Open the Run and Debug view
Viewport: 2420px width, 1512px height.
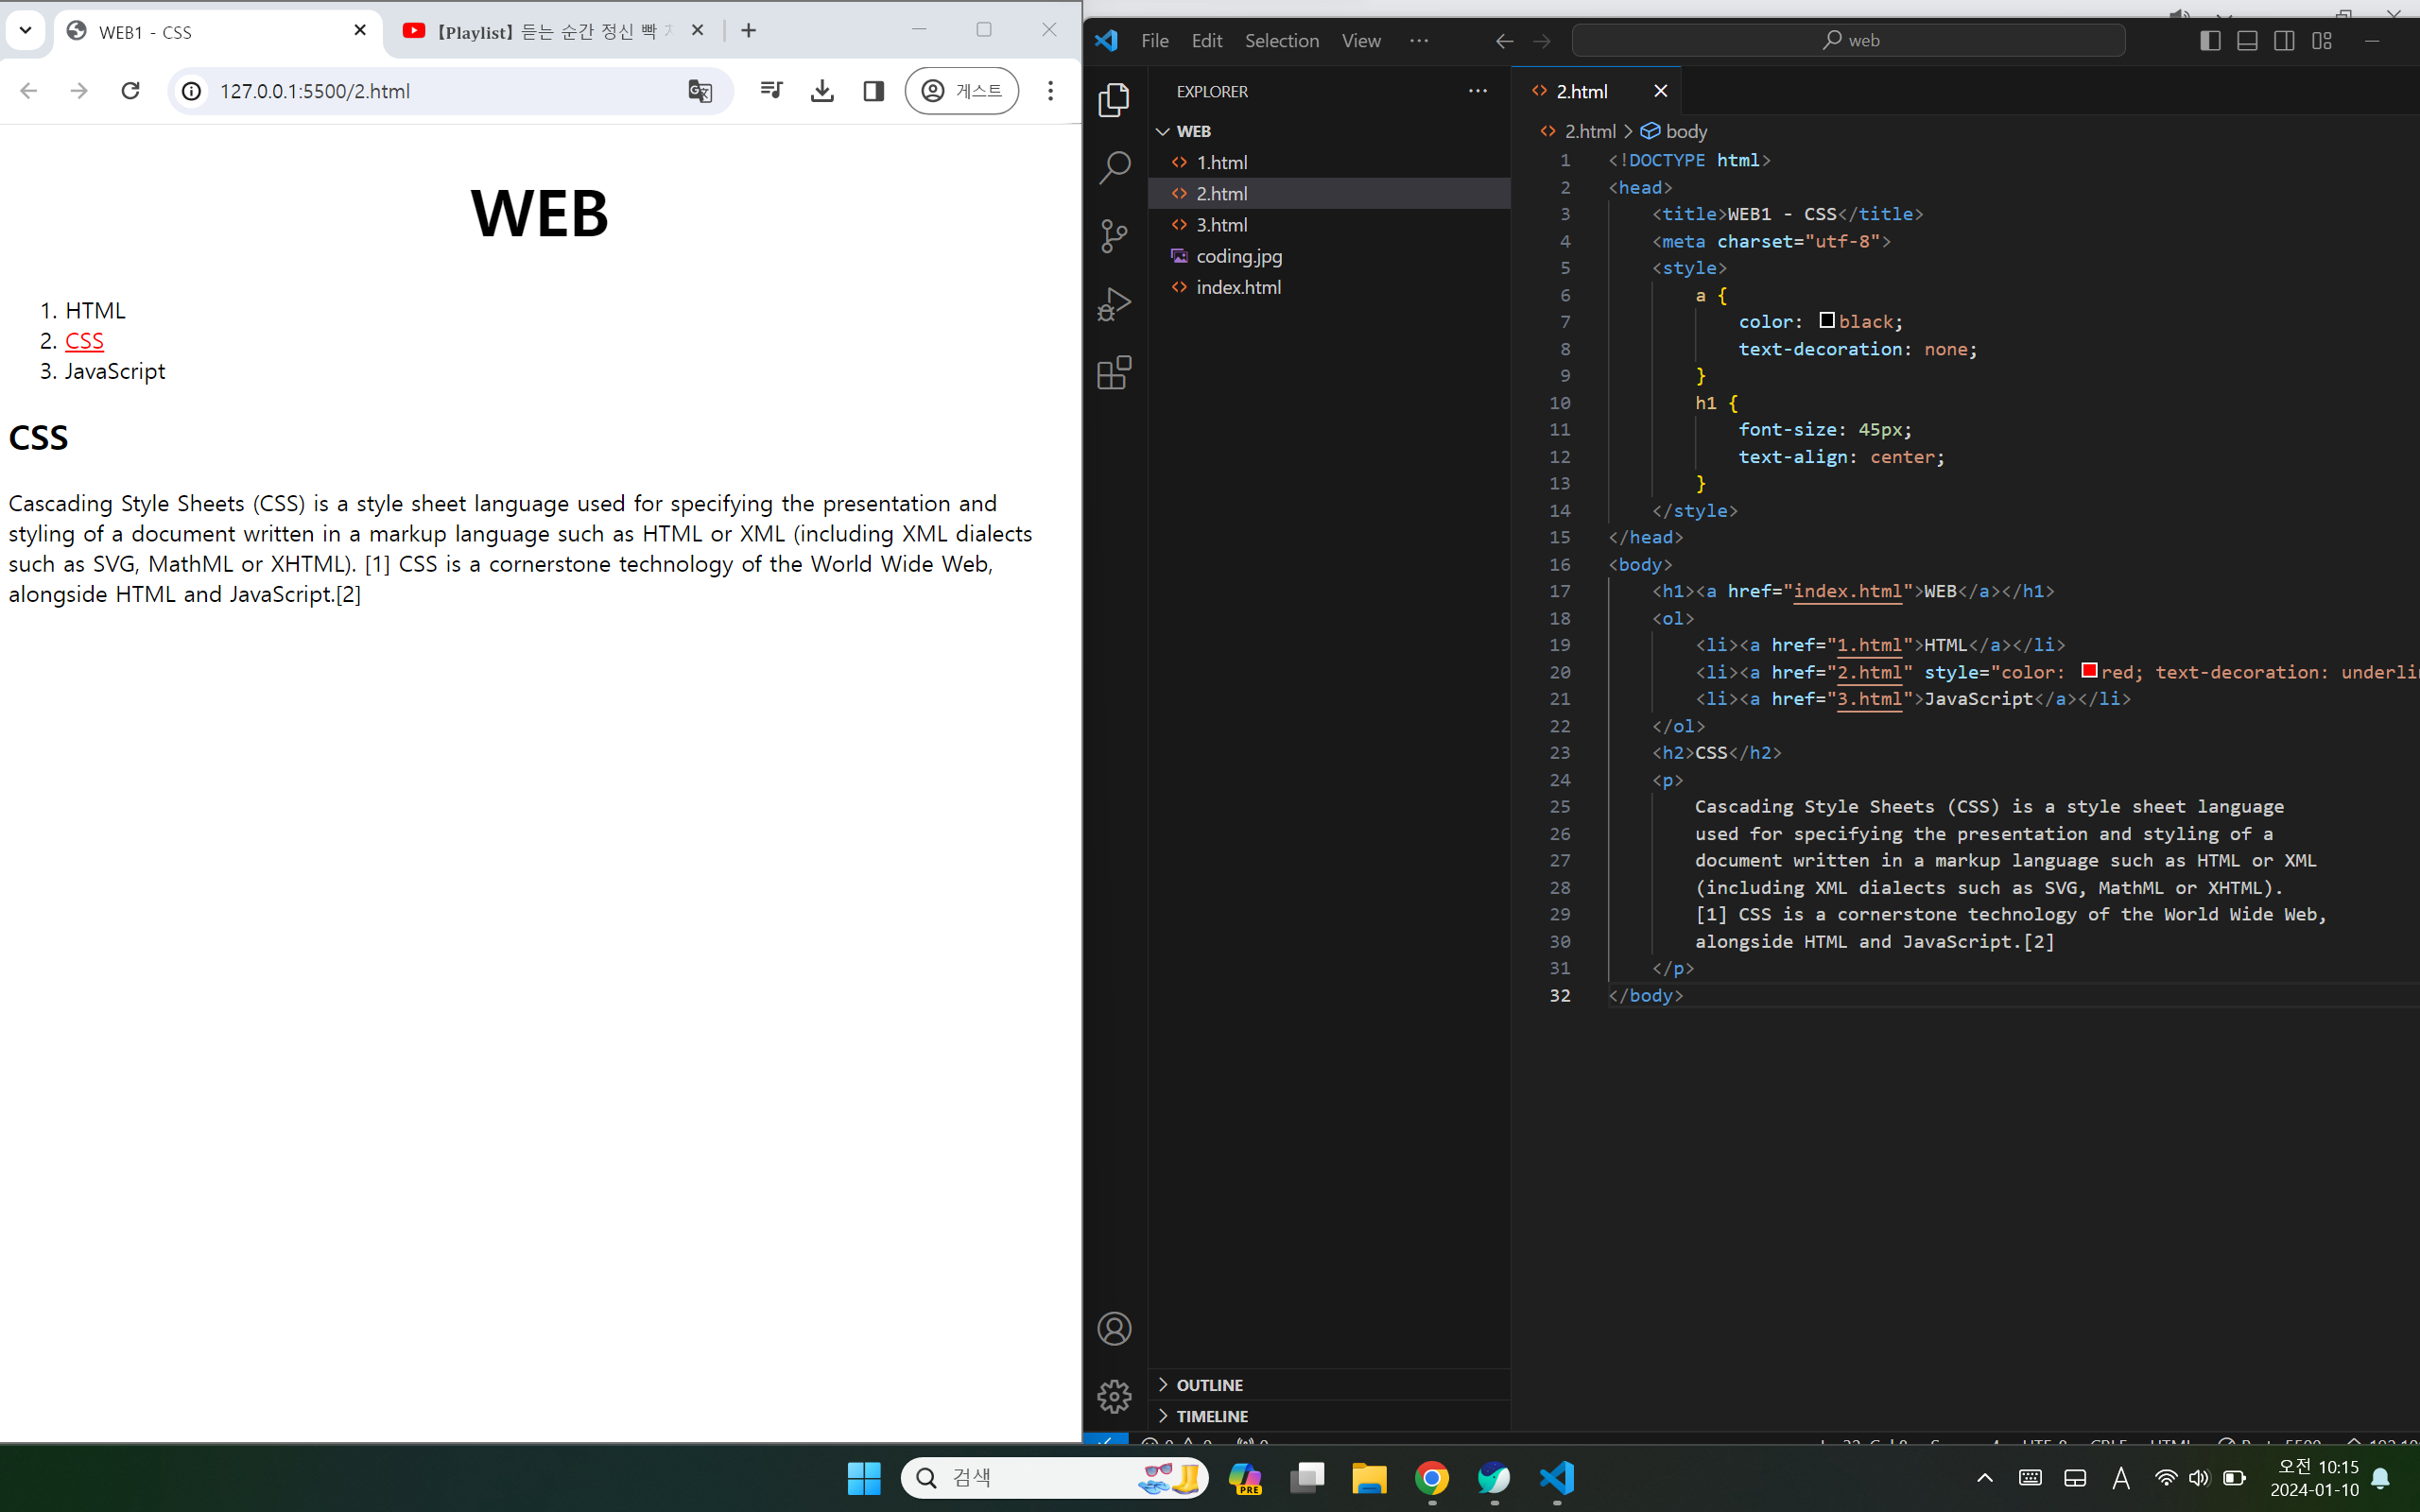1114,303
